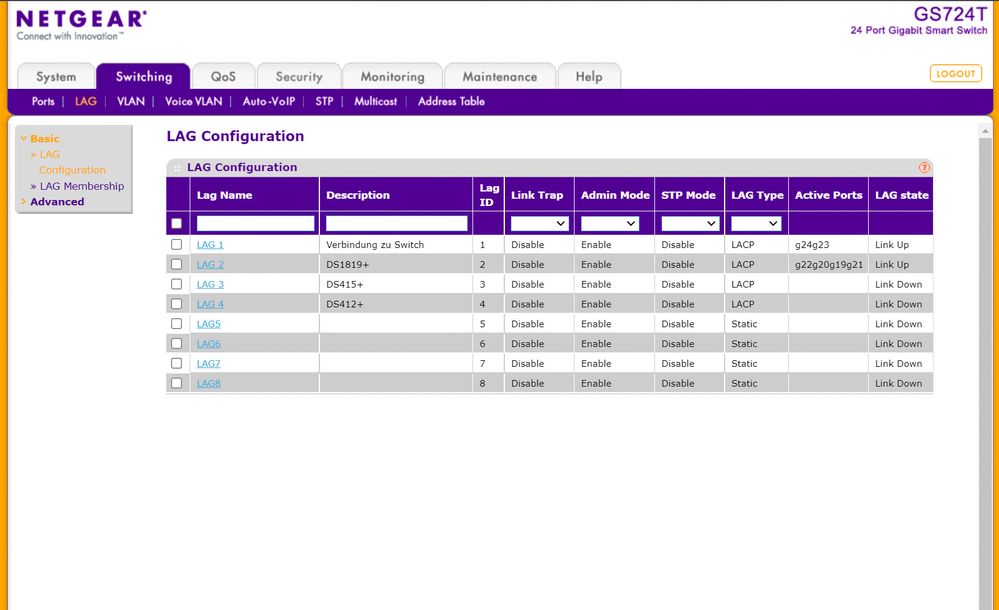This screenshot has width=999, height=610.
Task: Switch to the QoS tab
Action: pyautogui.click(x=222, y=76)
